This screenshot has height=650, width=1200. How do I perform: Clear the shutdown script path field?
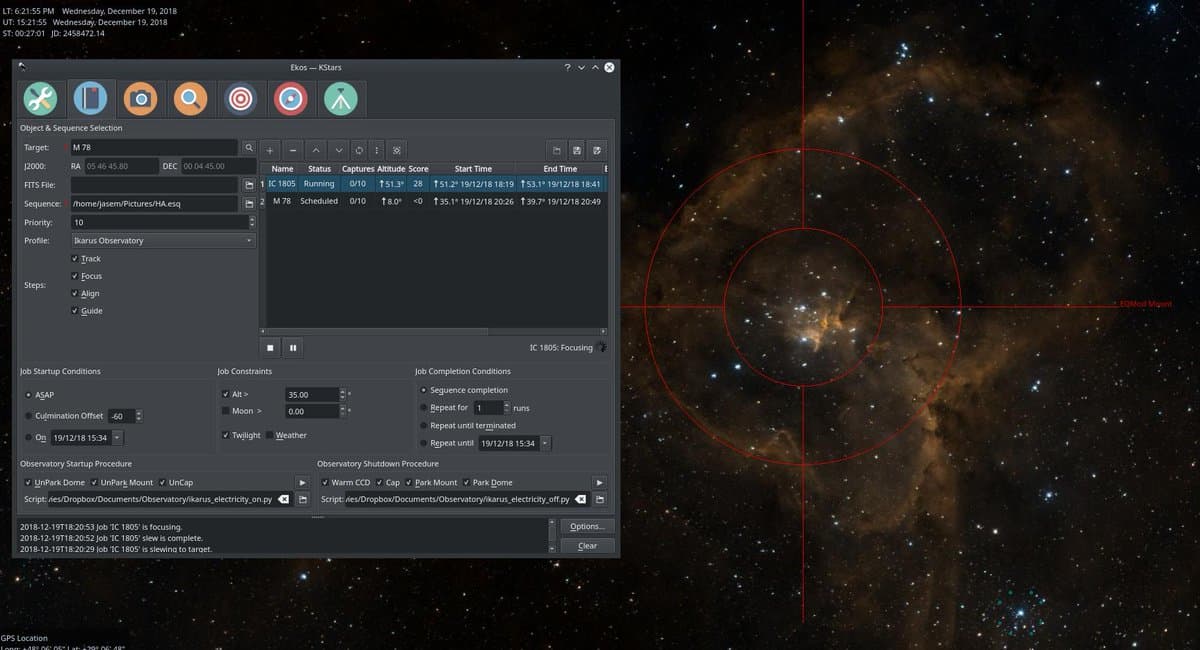click(580, 499)
